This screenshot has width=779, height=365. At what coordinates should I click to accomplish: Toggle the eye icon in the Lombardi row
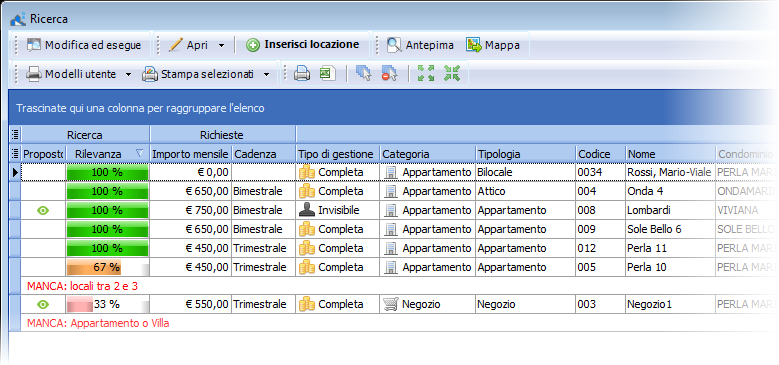(x=44, y=211)
